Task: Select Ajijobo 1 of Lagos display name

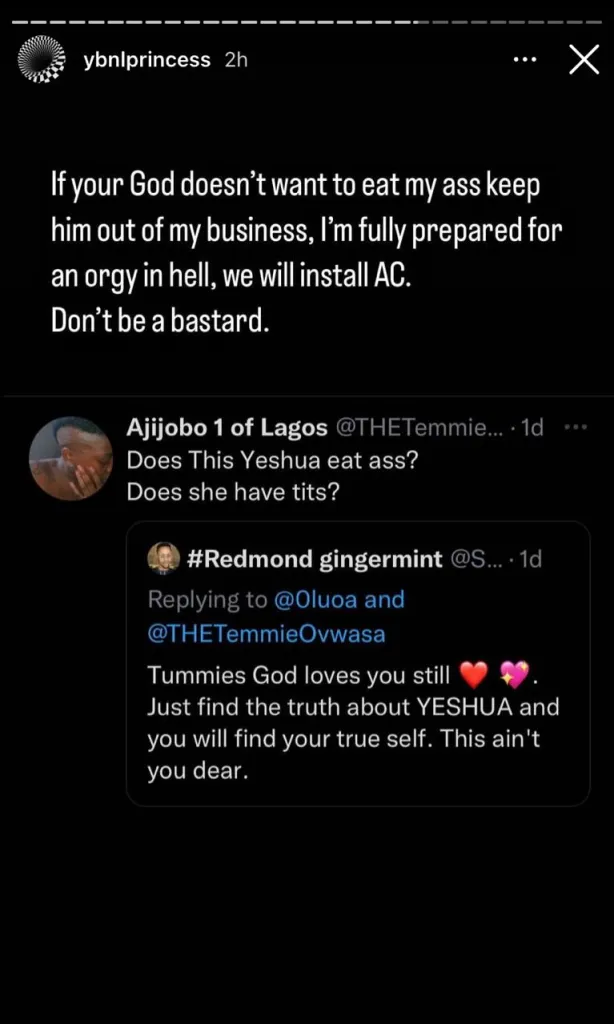Action: (x=227, y=428)
